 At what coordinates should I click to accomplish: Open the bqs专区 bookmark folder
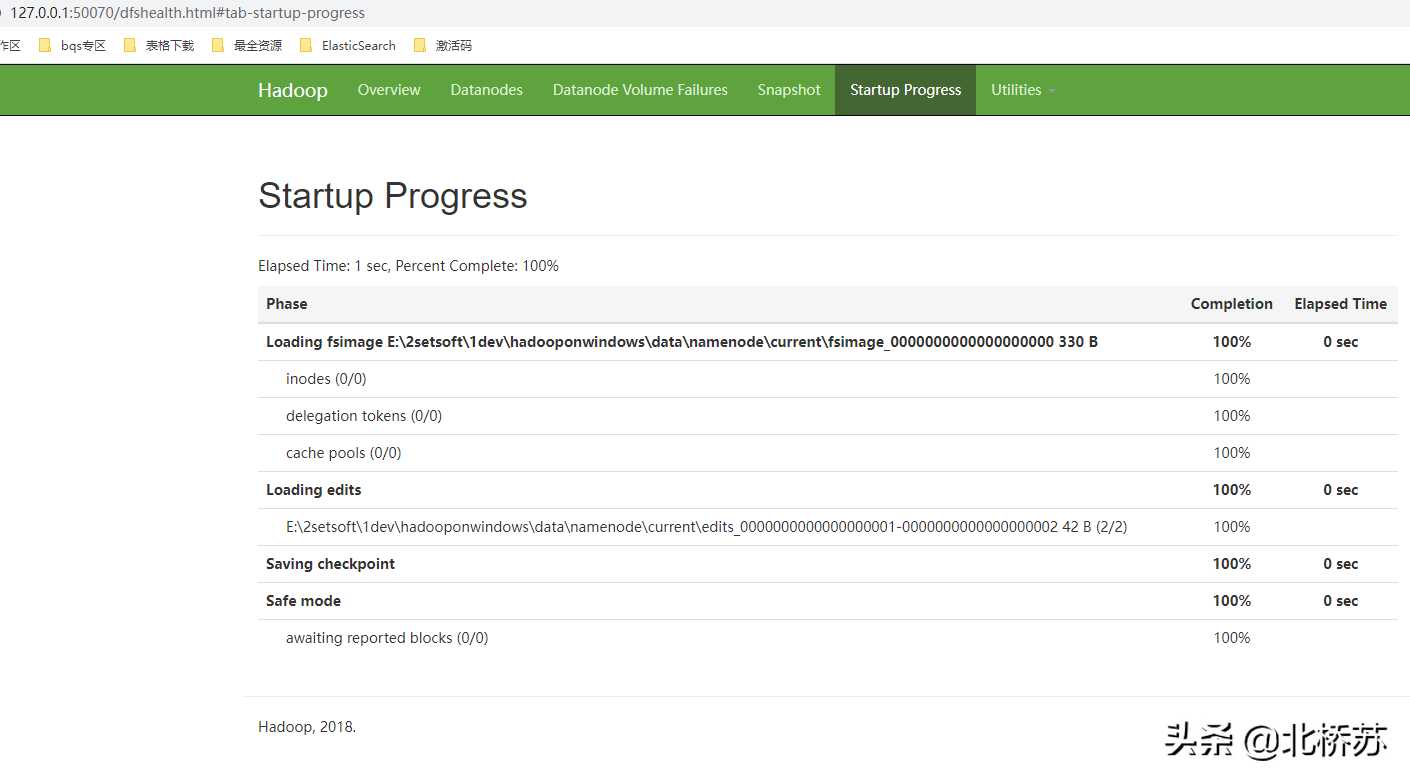pos(72,45)
